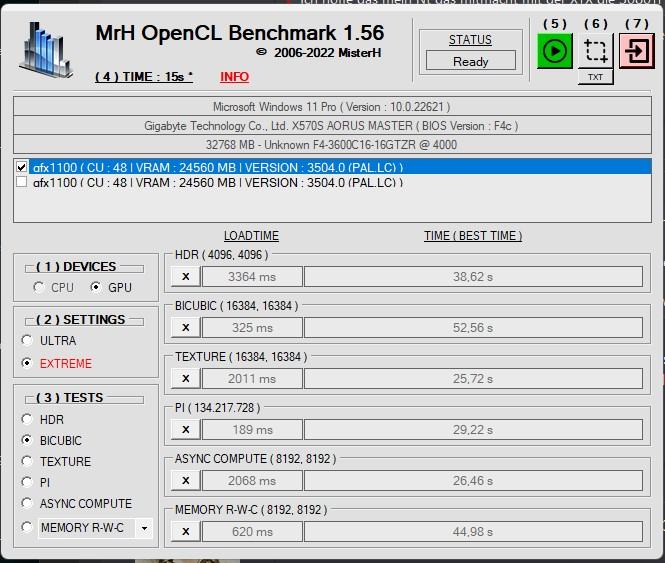Select the PI test radio button

click(x=27, y=482)
